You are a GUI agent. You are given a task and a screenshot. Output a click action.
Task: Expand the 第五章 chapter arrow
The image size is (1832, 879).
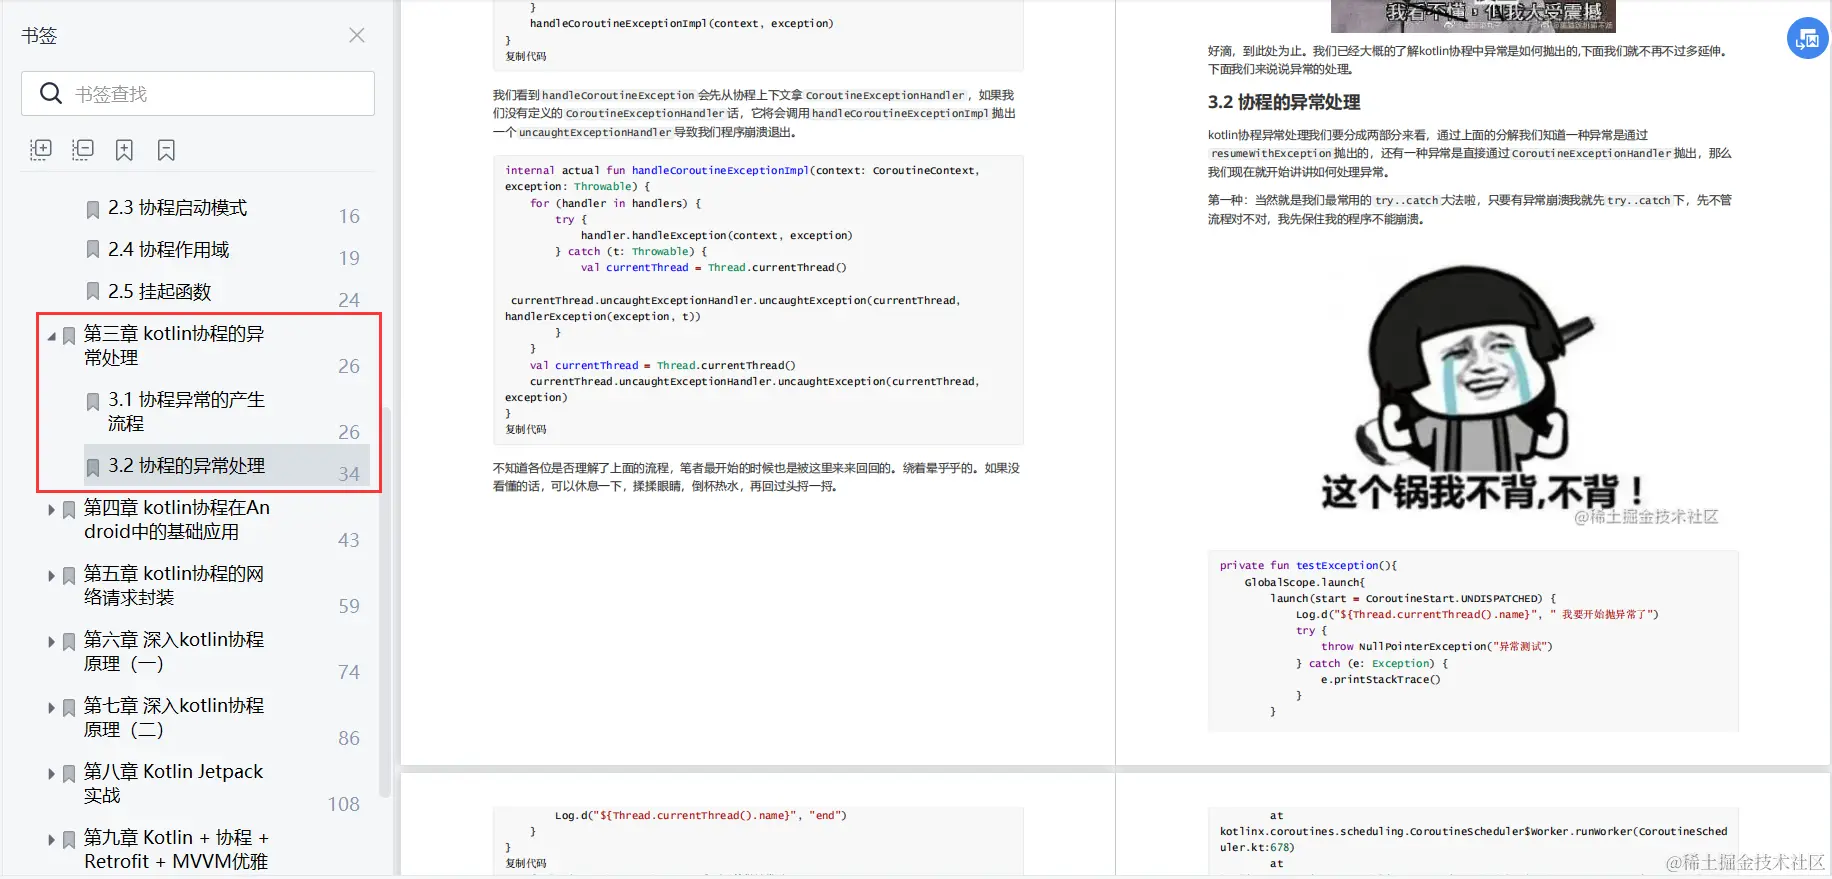(52, 576)
